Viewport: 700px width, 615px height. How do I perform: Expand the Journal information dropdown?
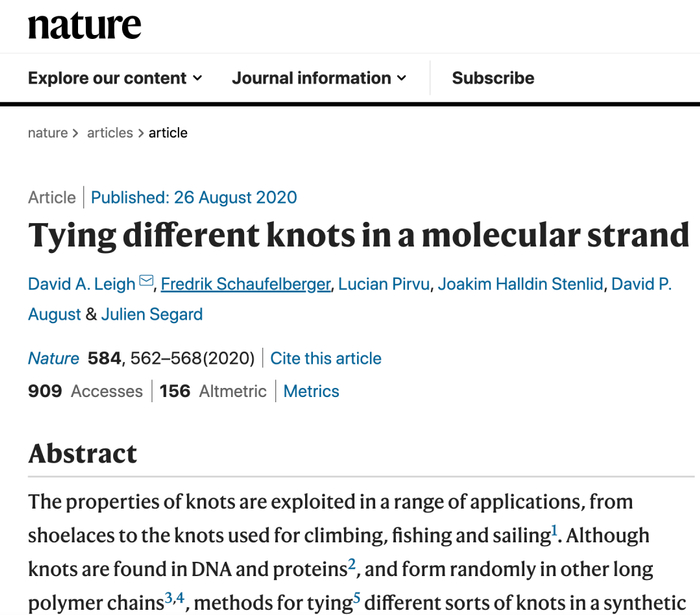(x=319, y=78)
